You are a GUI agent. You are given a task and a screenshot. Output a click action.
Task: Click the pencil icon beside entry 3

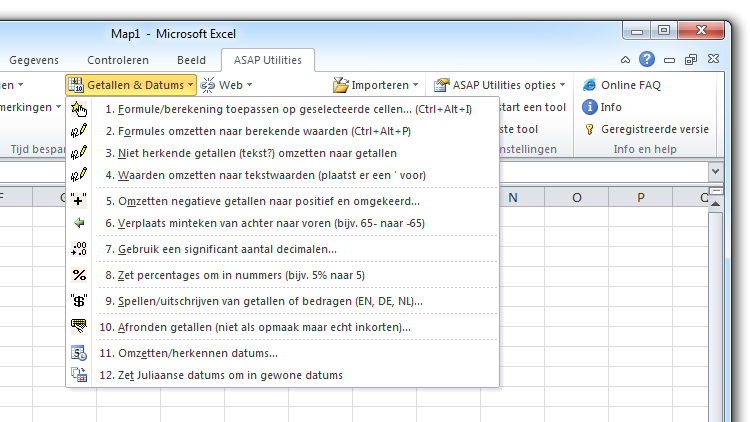[x=79, y=153]
